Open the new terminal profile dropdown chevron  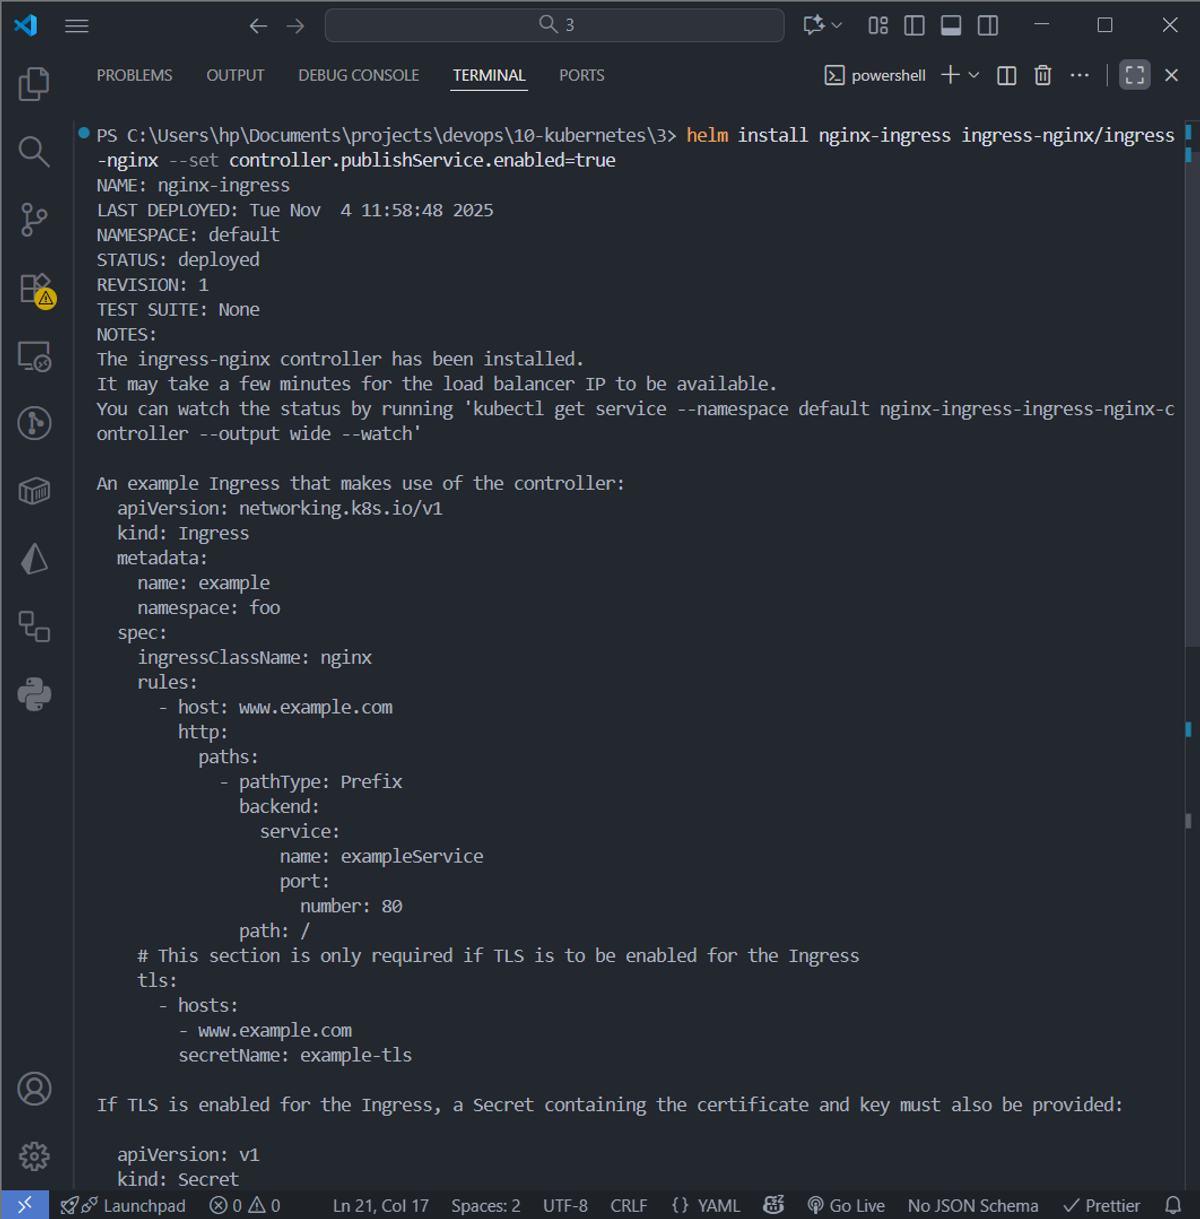pyautogui.click(x=974, y=75)
